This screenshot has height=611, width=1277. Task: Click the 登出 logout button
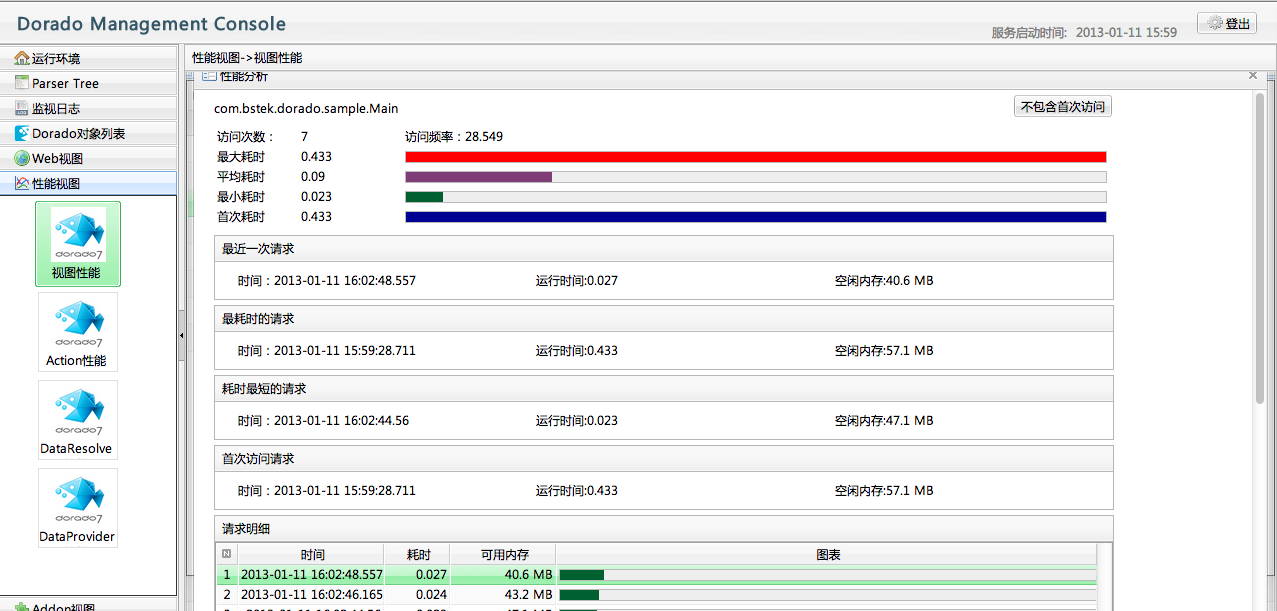pos(1226,24)
